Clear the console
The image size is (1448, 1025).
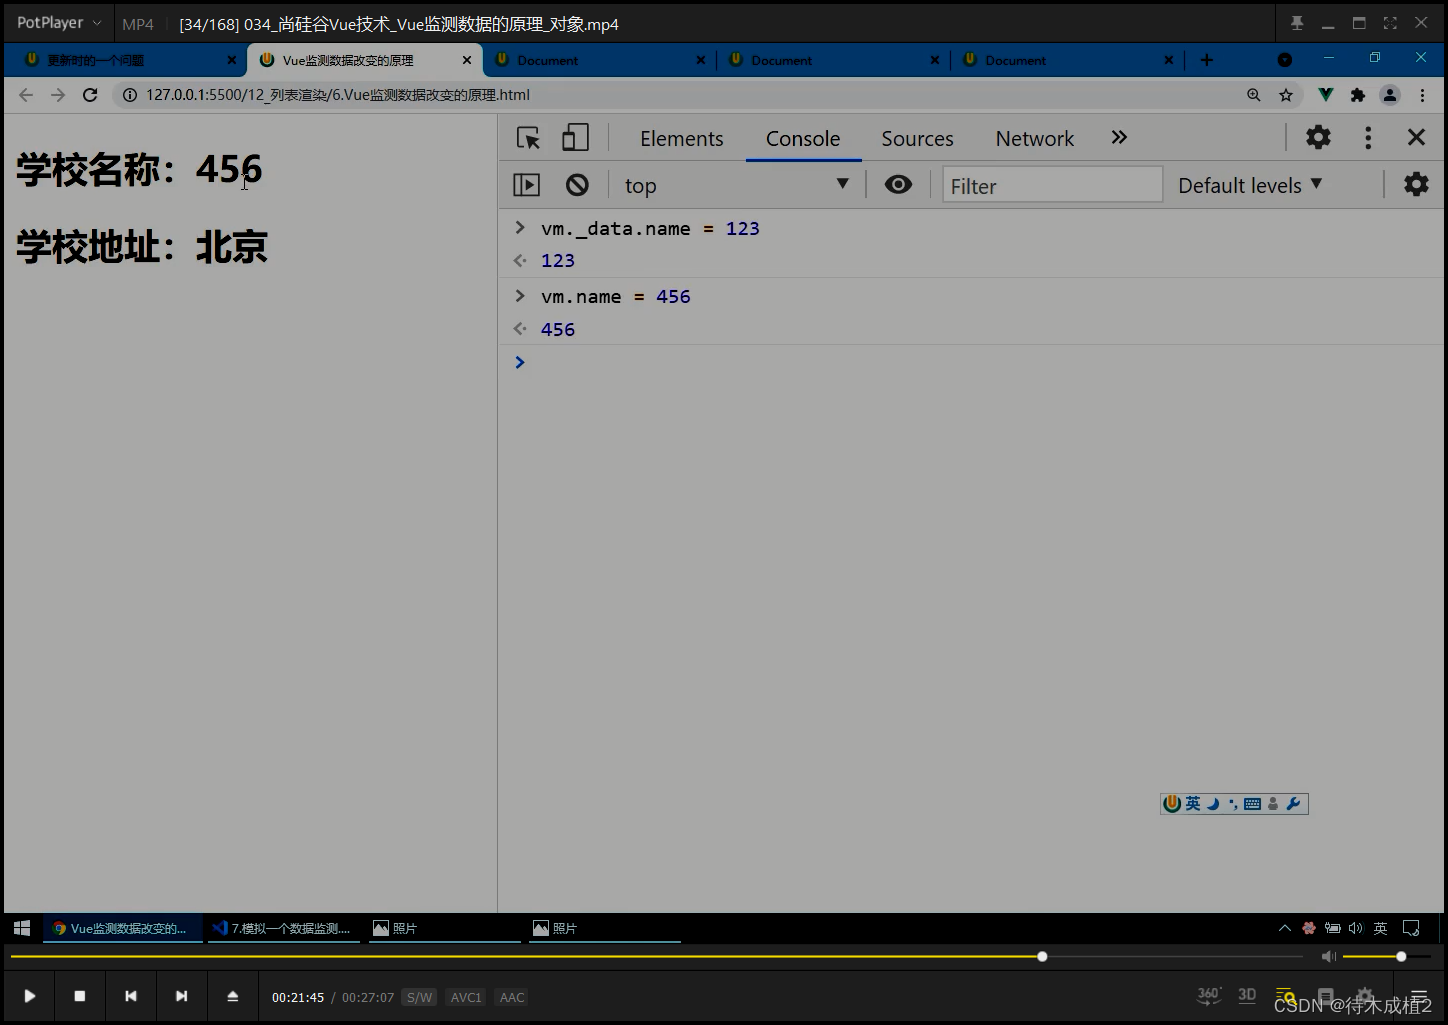pyautogui.click(x=577, y=185)
